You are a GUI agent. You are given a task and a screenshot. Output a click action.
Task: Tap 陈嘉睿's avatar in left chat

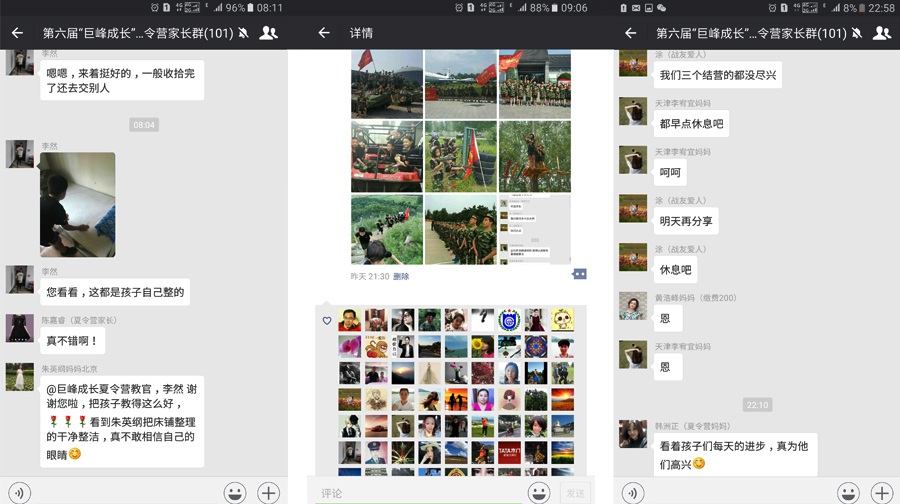tap(20, 328)
